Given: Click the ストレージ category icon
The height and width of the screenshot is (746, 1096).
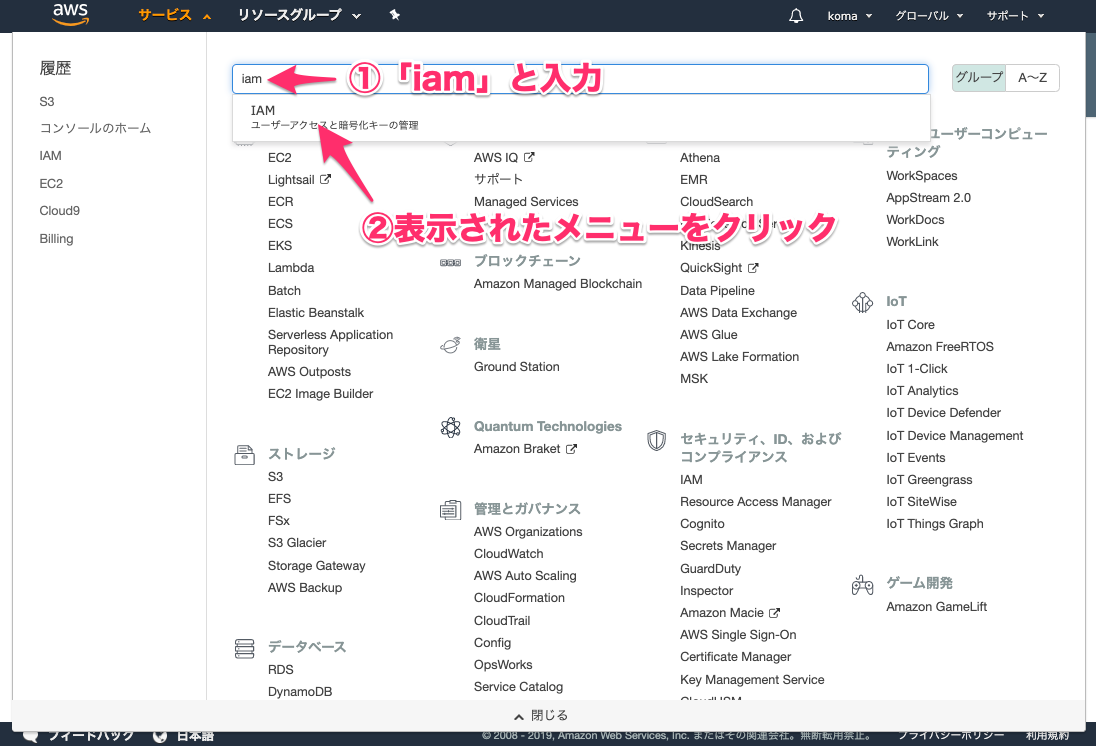Looking at the screenshot, I should pos(245,453).
